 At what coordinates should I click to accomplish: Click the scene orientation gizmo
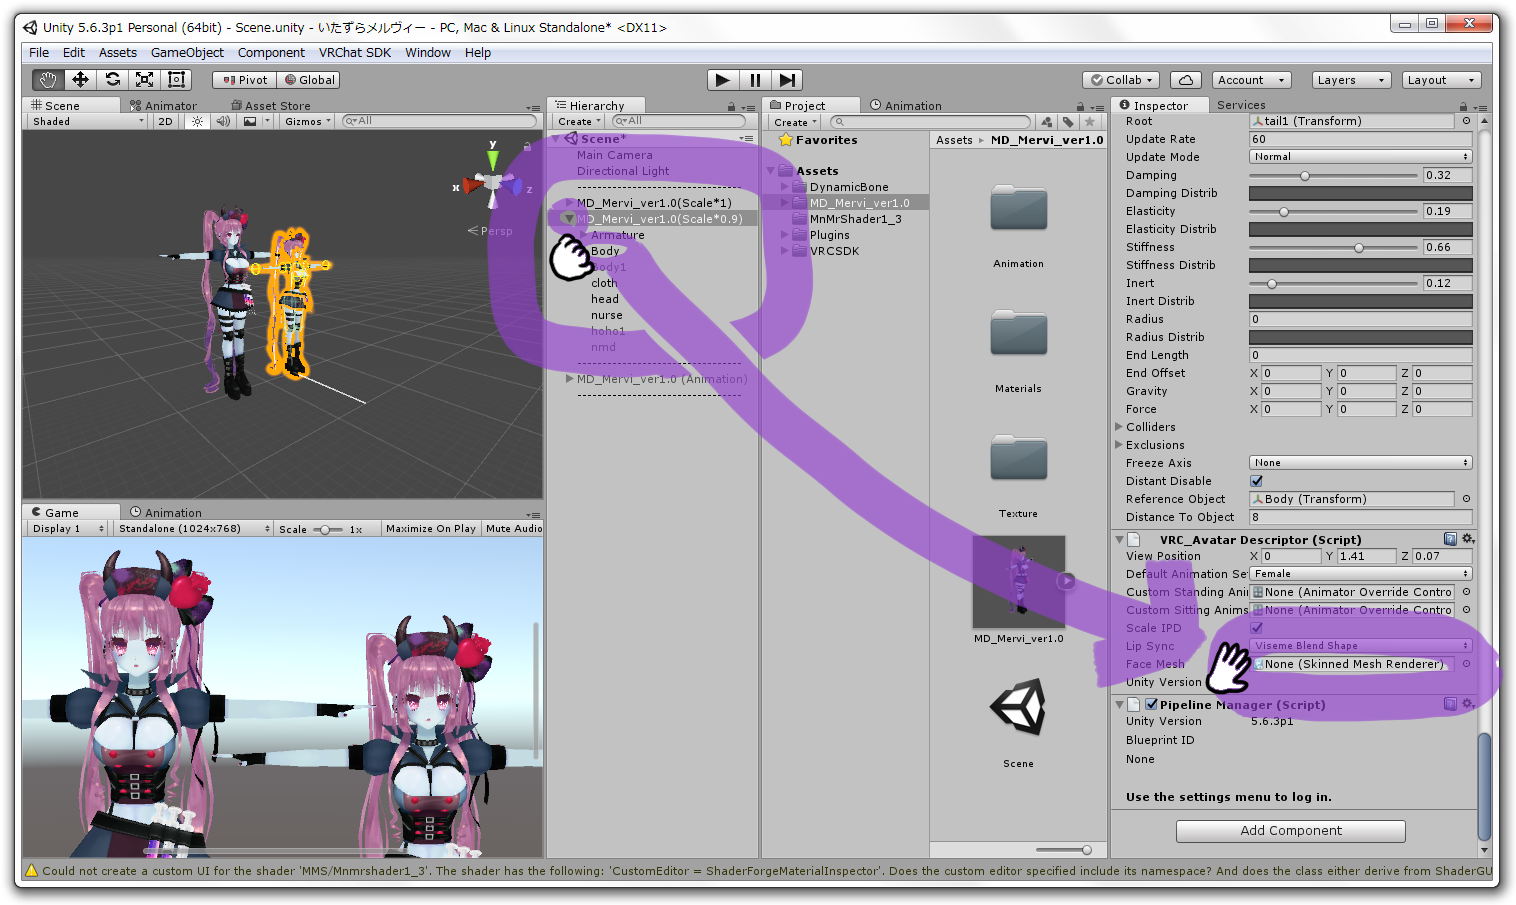(x=492, y=182)
